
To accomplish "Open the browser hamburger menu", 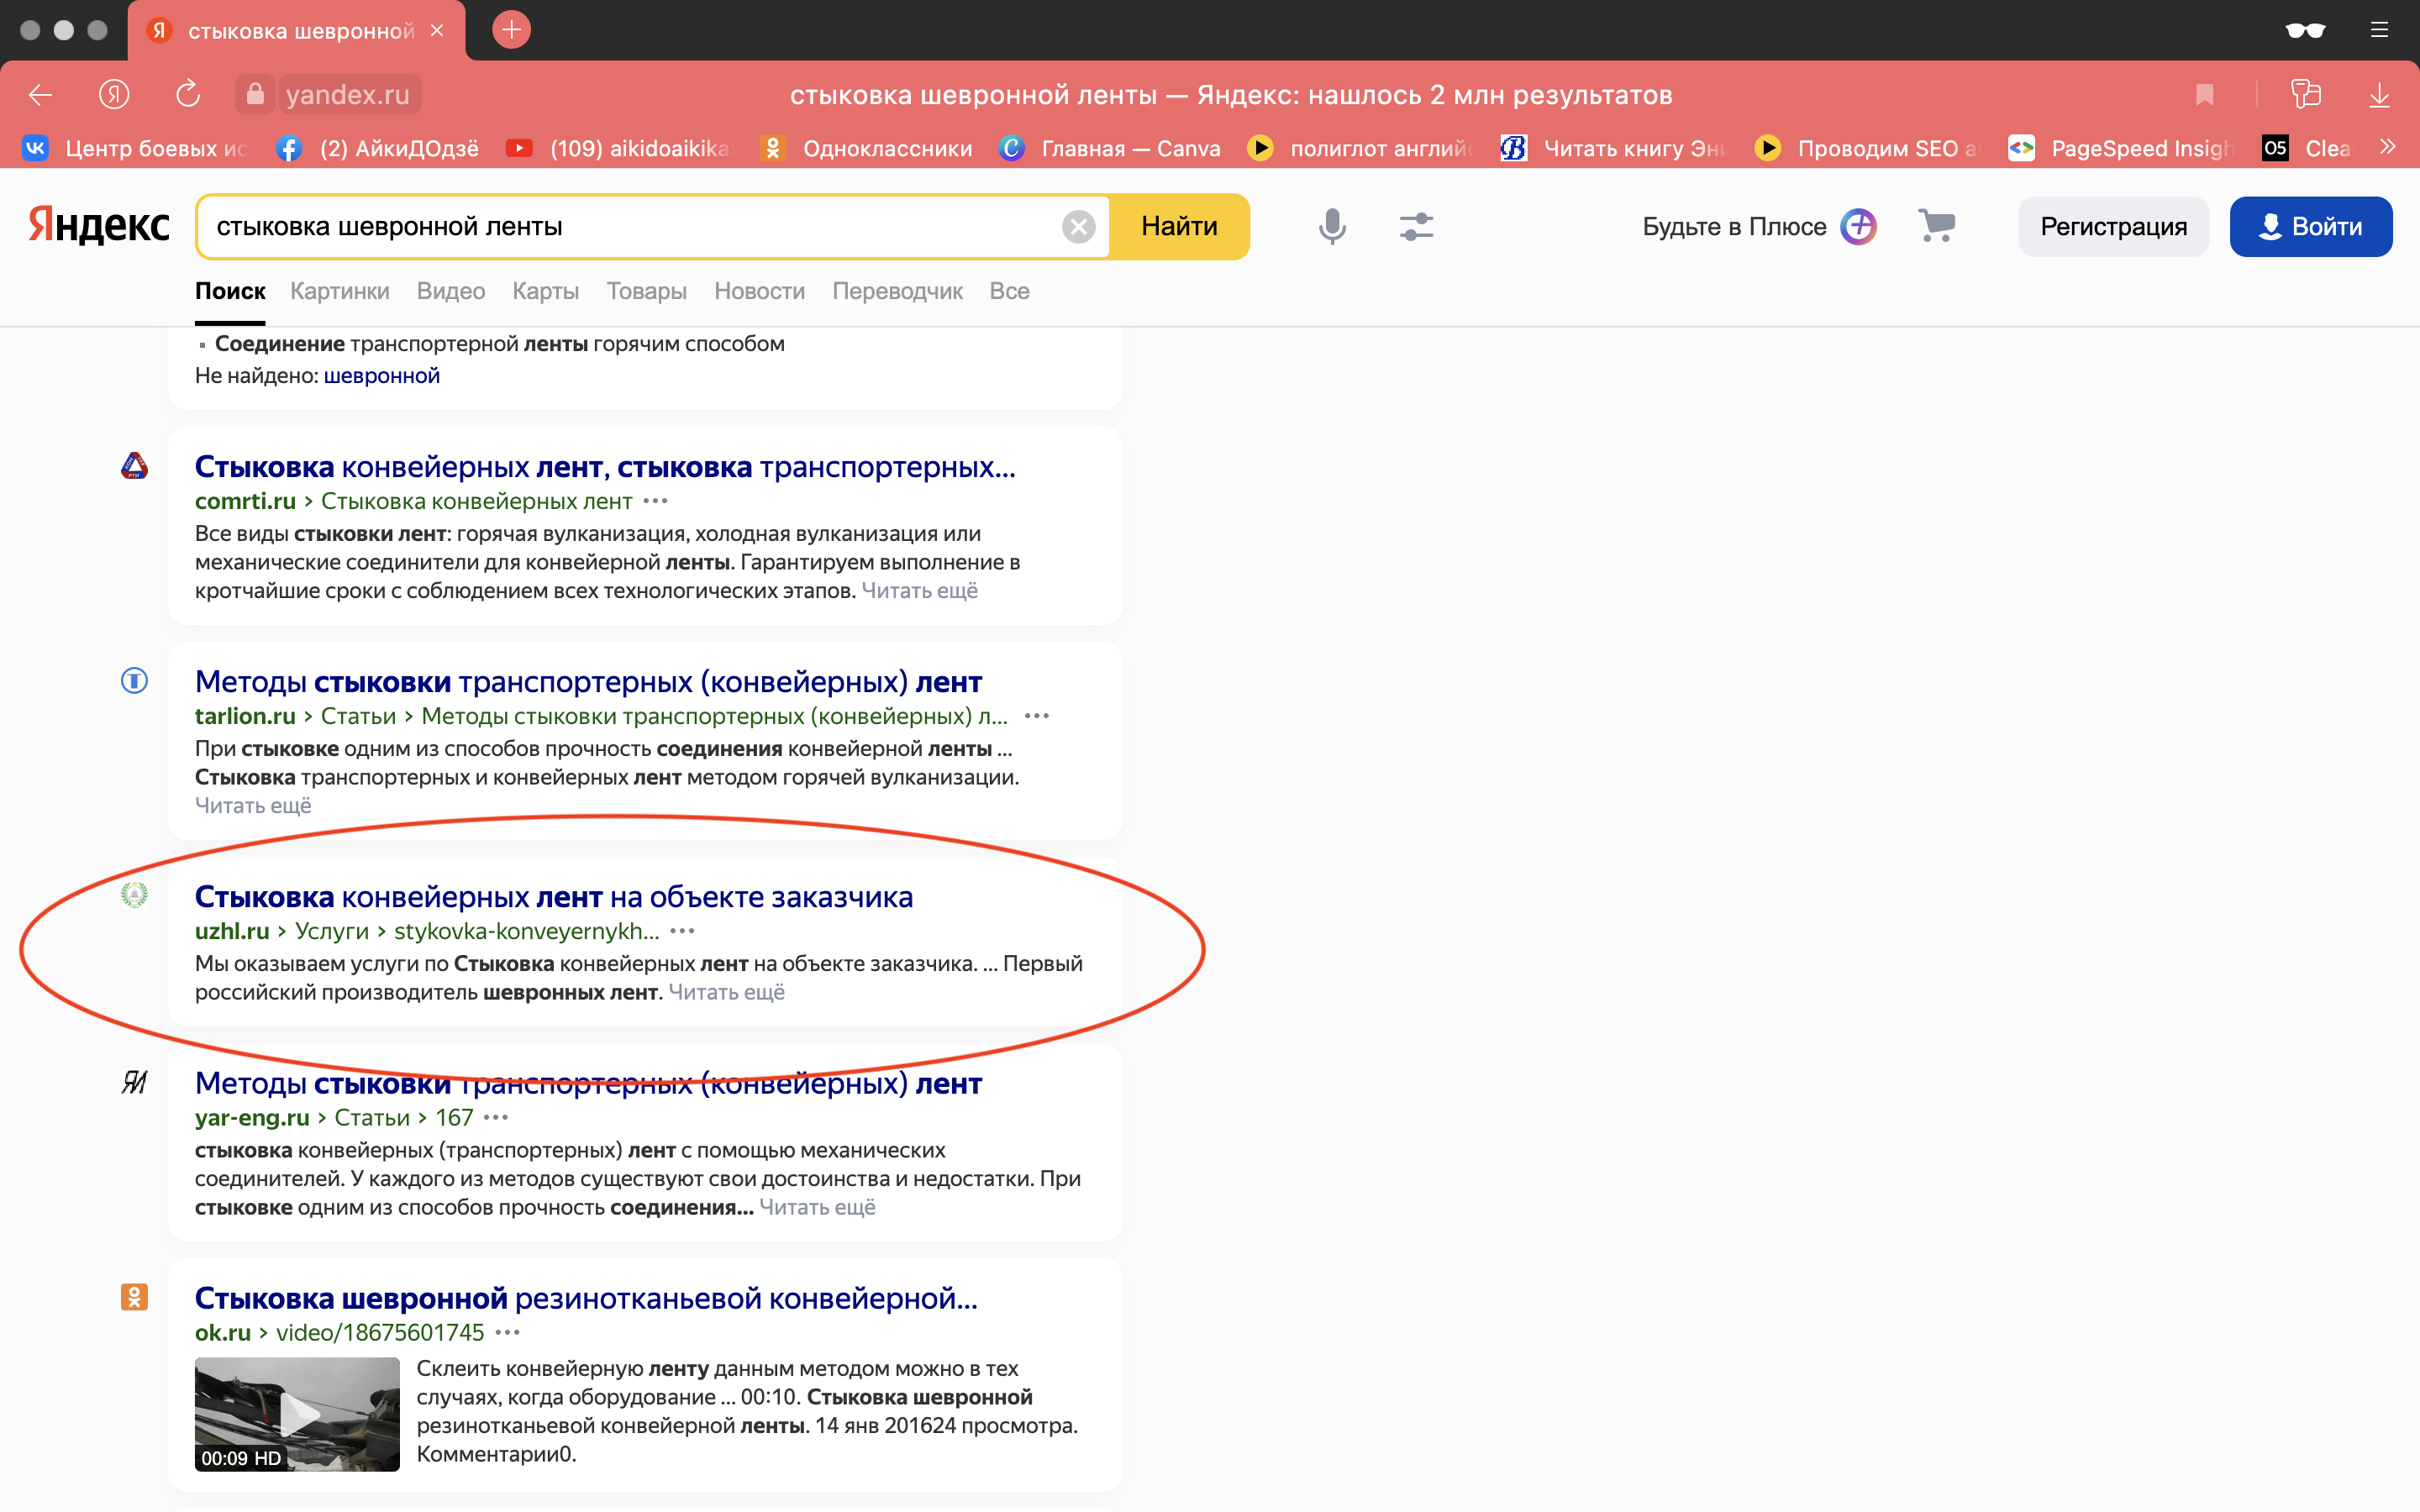I will pos(2379,30).
